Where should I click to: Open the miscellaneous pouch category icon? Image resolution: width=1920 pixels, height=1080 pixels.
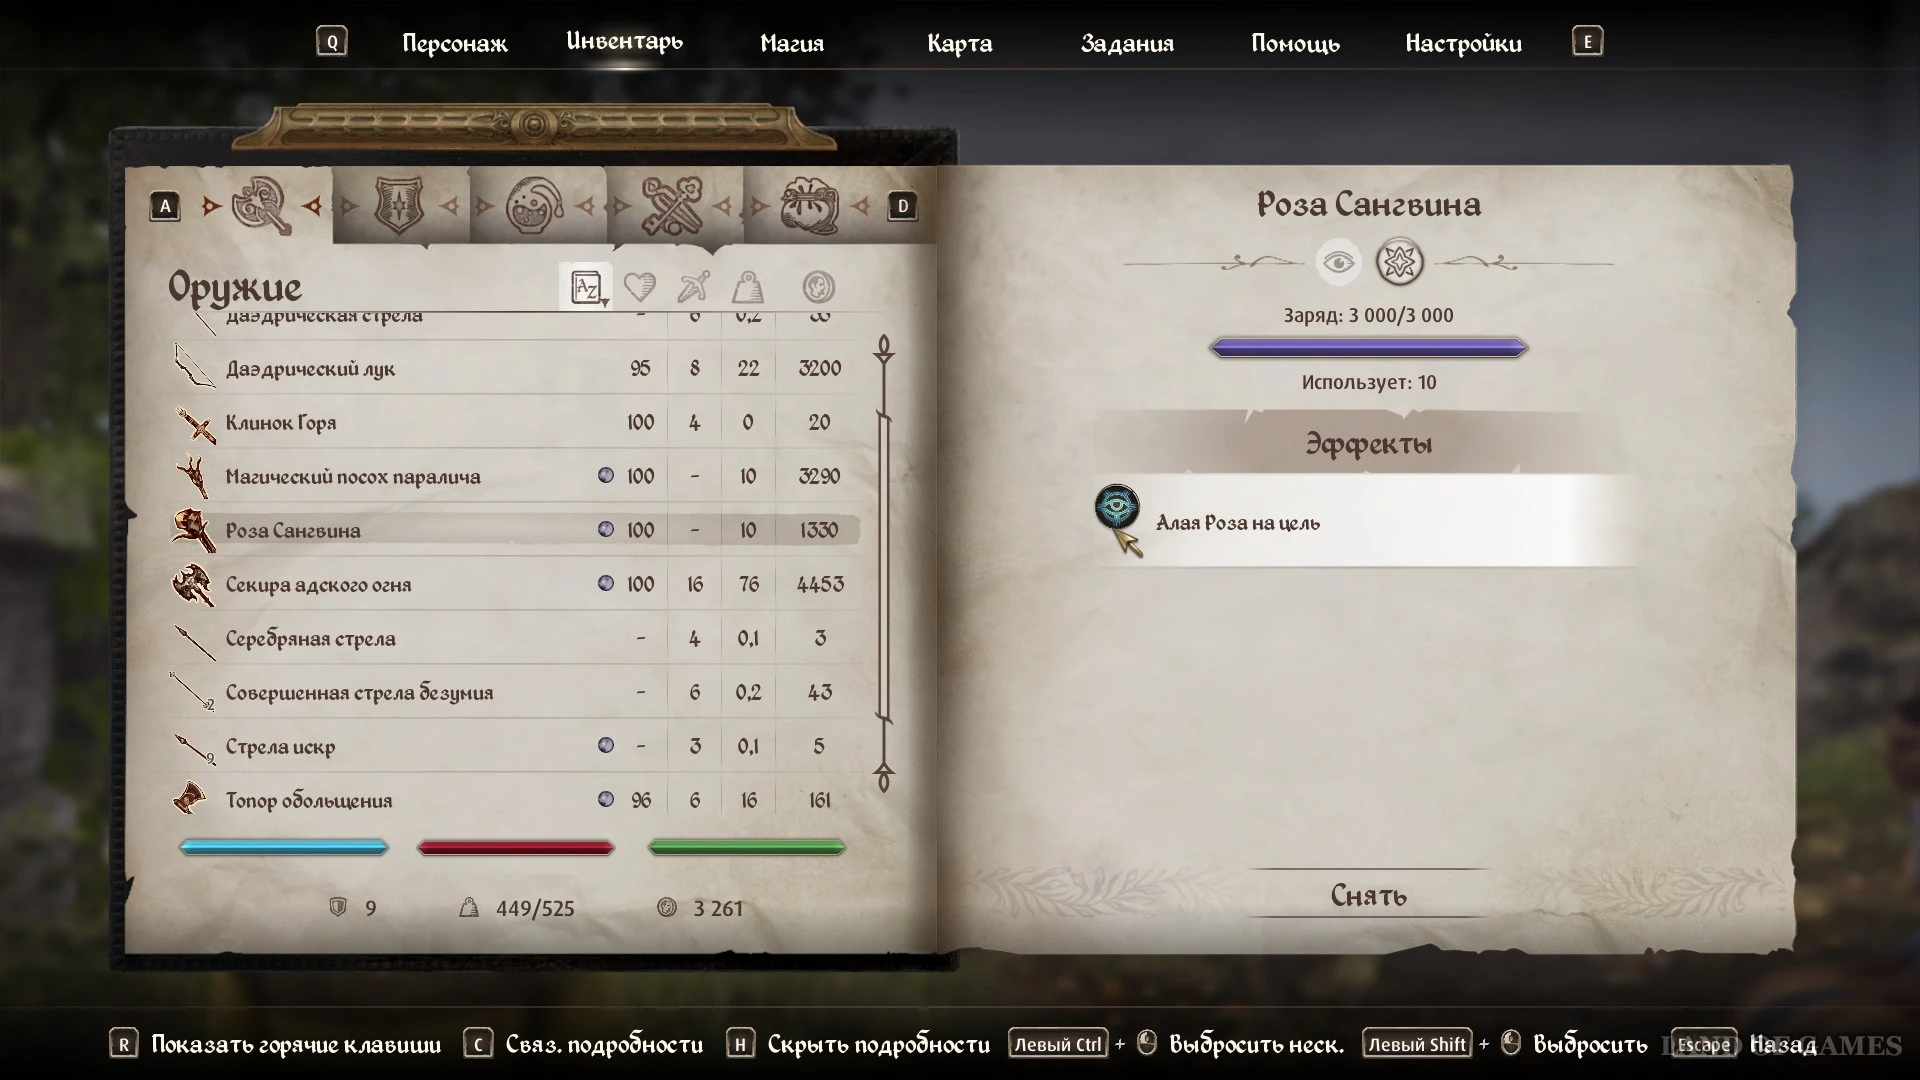tap(809, 206)
